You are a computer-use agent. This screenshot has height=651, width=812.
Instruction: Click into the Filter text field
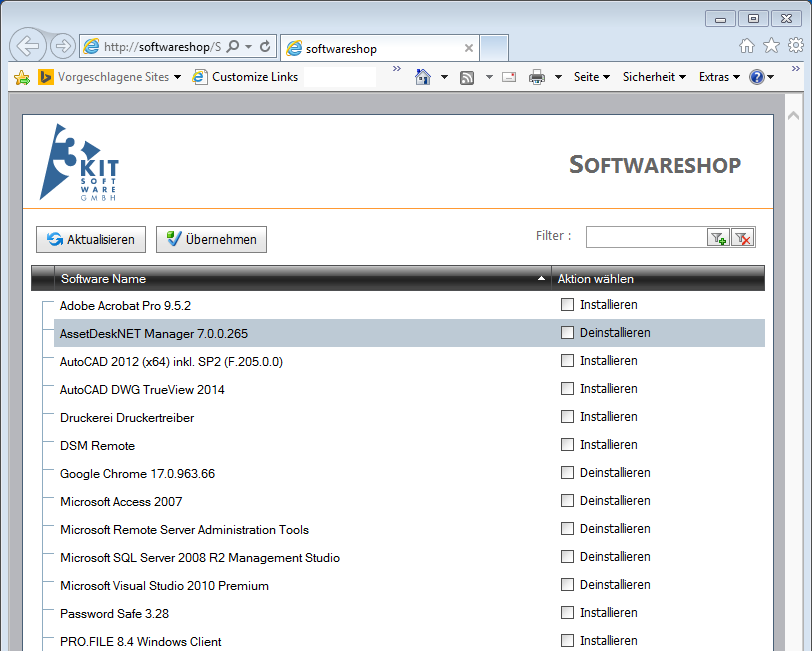646,237
